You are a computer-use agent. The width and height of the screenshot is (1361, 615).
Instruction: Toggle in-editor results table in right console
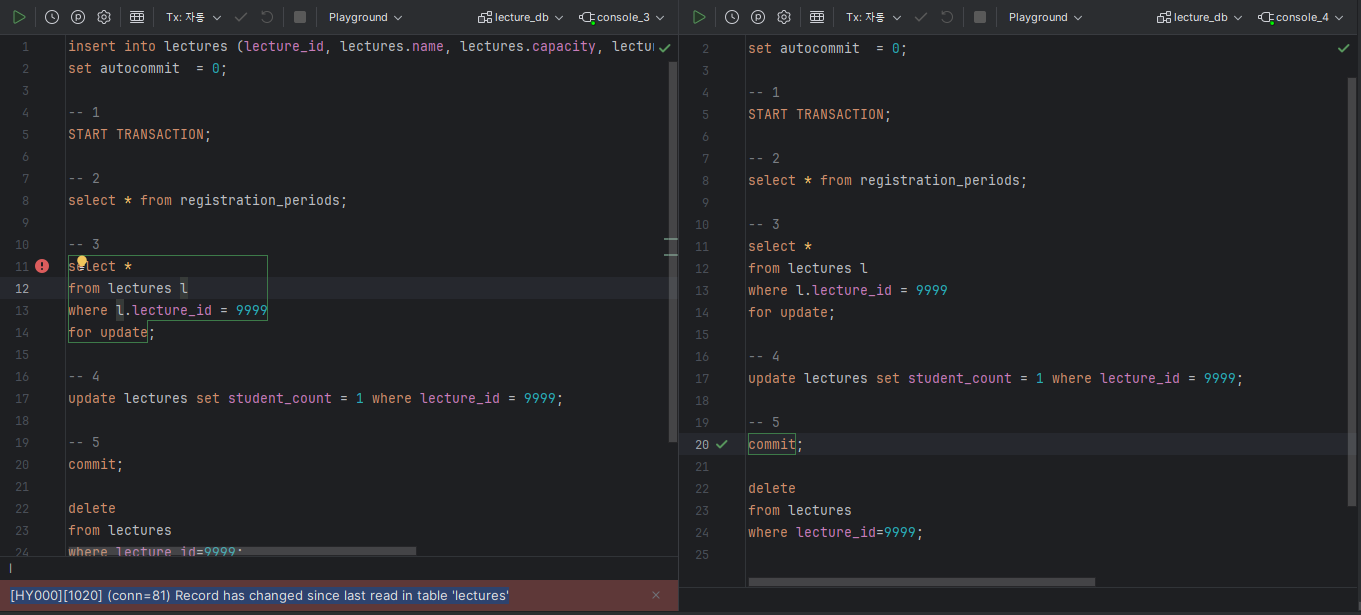(817, 17)
